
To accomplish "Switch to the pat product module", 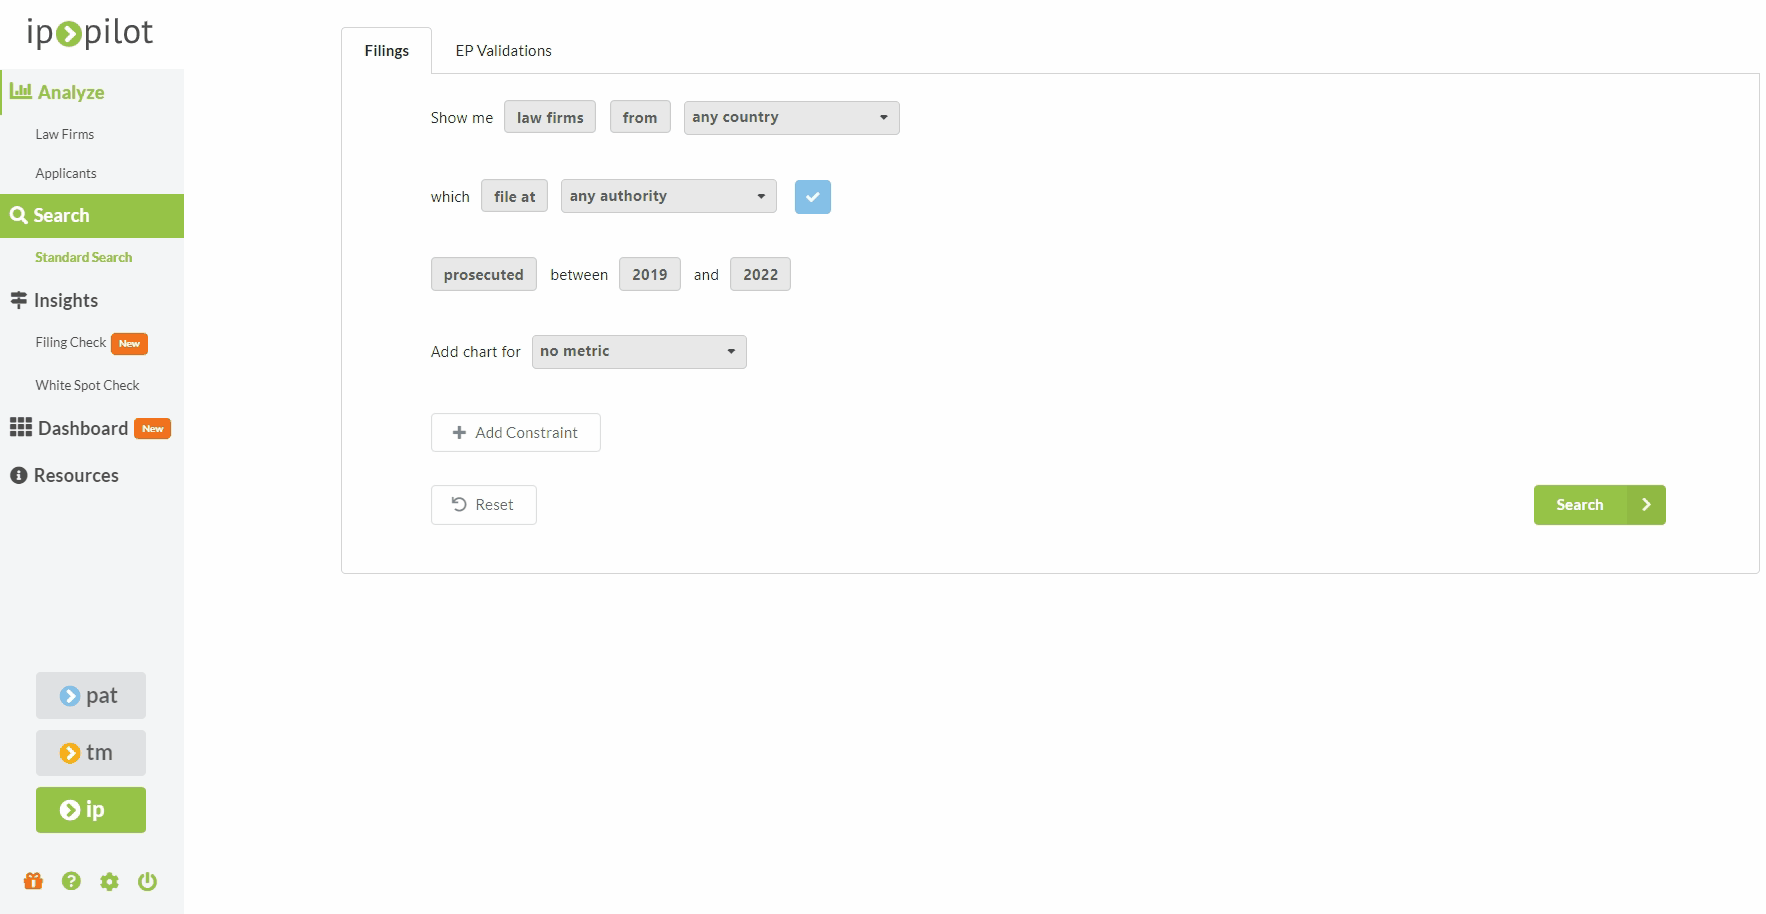I will tap(91, 695).
